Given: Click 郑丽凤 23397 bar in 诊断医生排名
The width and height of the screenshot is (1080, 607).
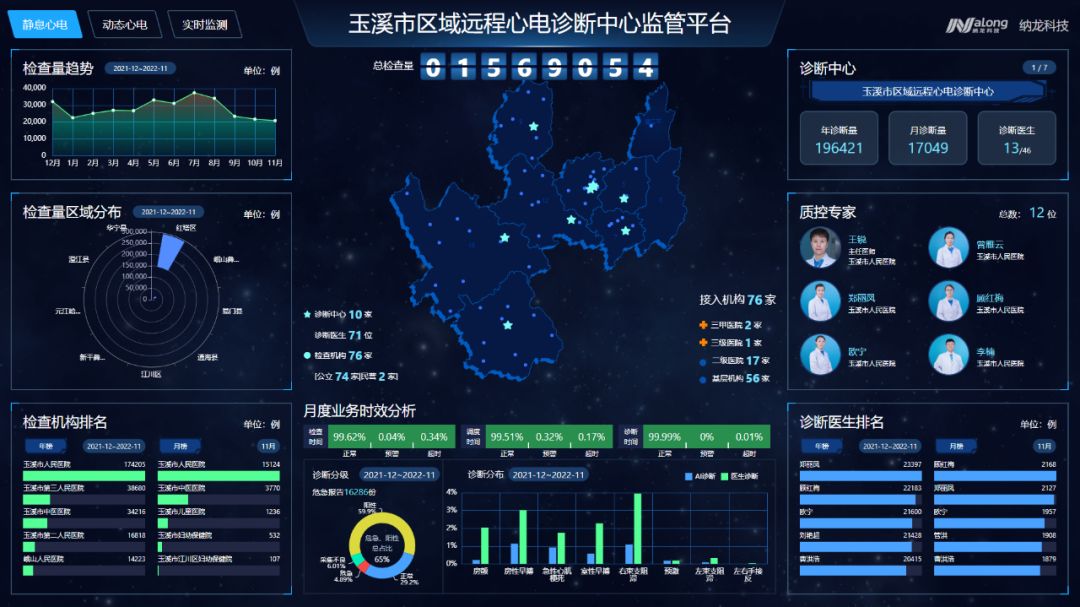Looking at the screenshot, I should pyautogui.click(x=860, y=476).
